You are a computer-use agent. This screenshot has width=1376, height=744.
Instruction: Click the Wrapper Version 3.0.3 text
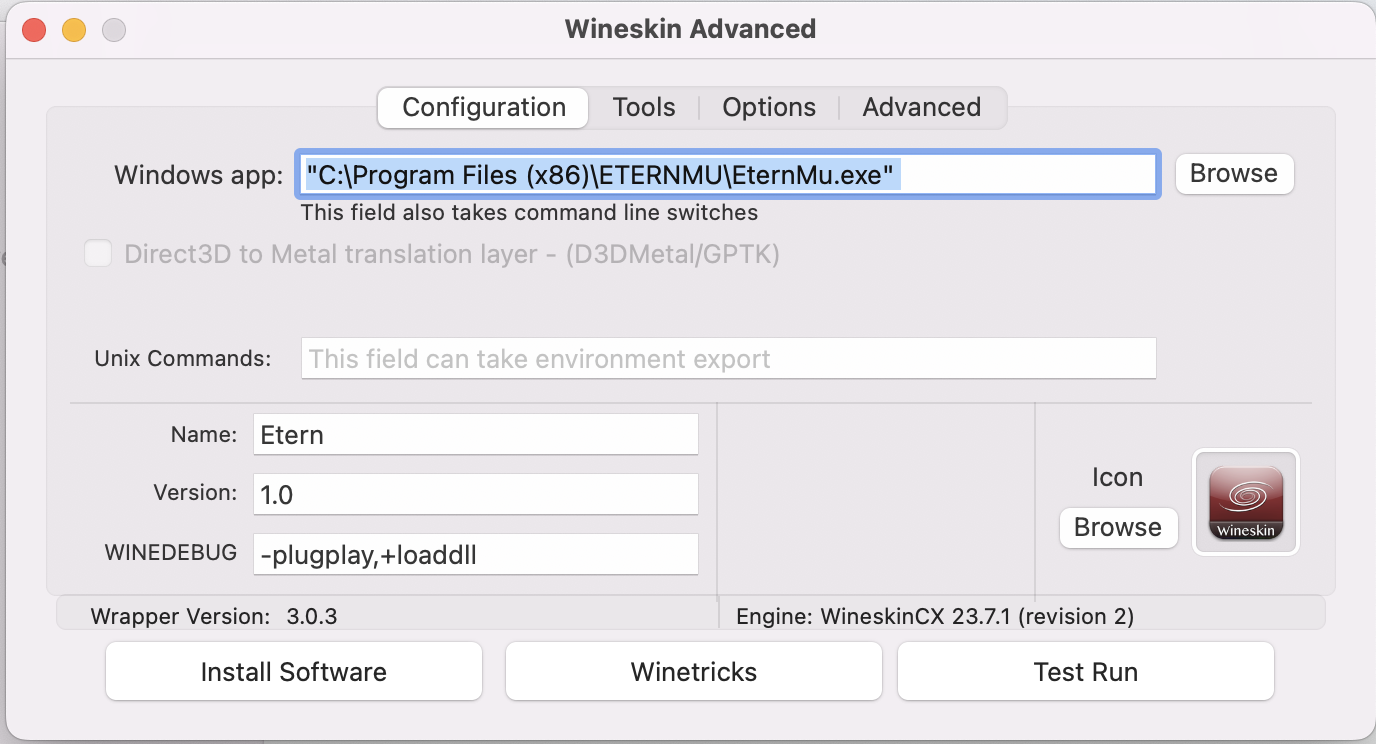[214, 616]
